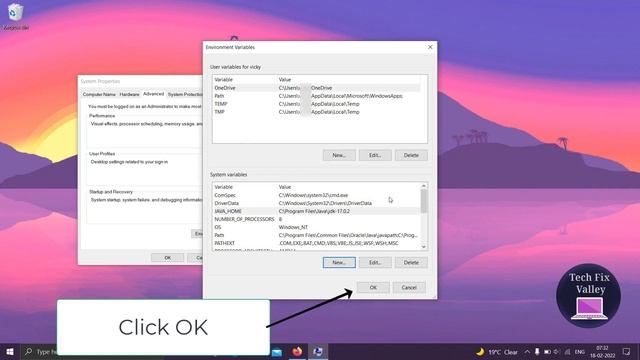Close the Environment Variables dialog
The width and height of the screenshot is (640, 360).
coord(430,47)
